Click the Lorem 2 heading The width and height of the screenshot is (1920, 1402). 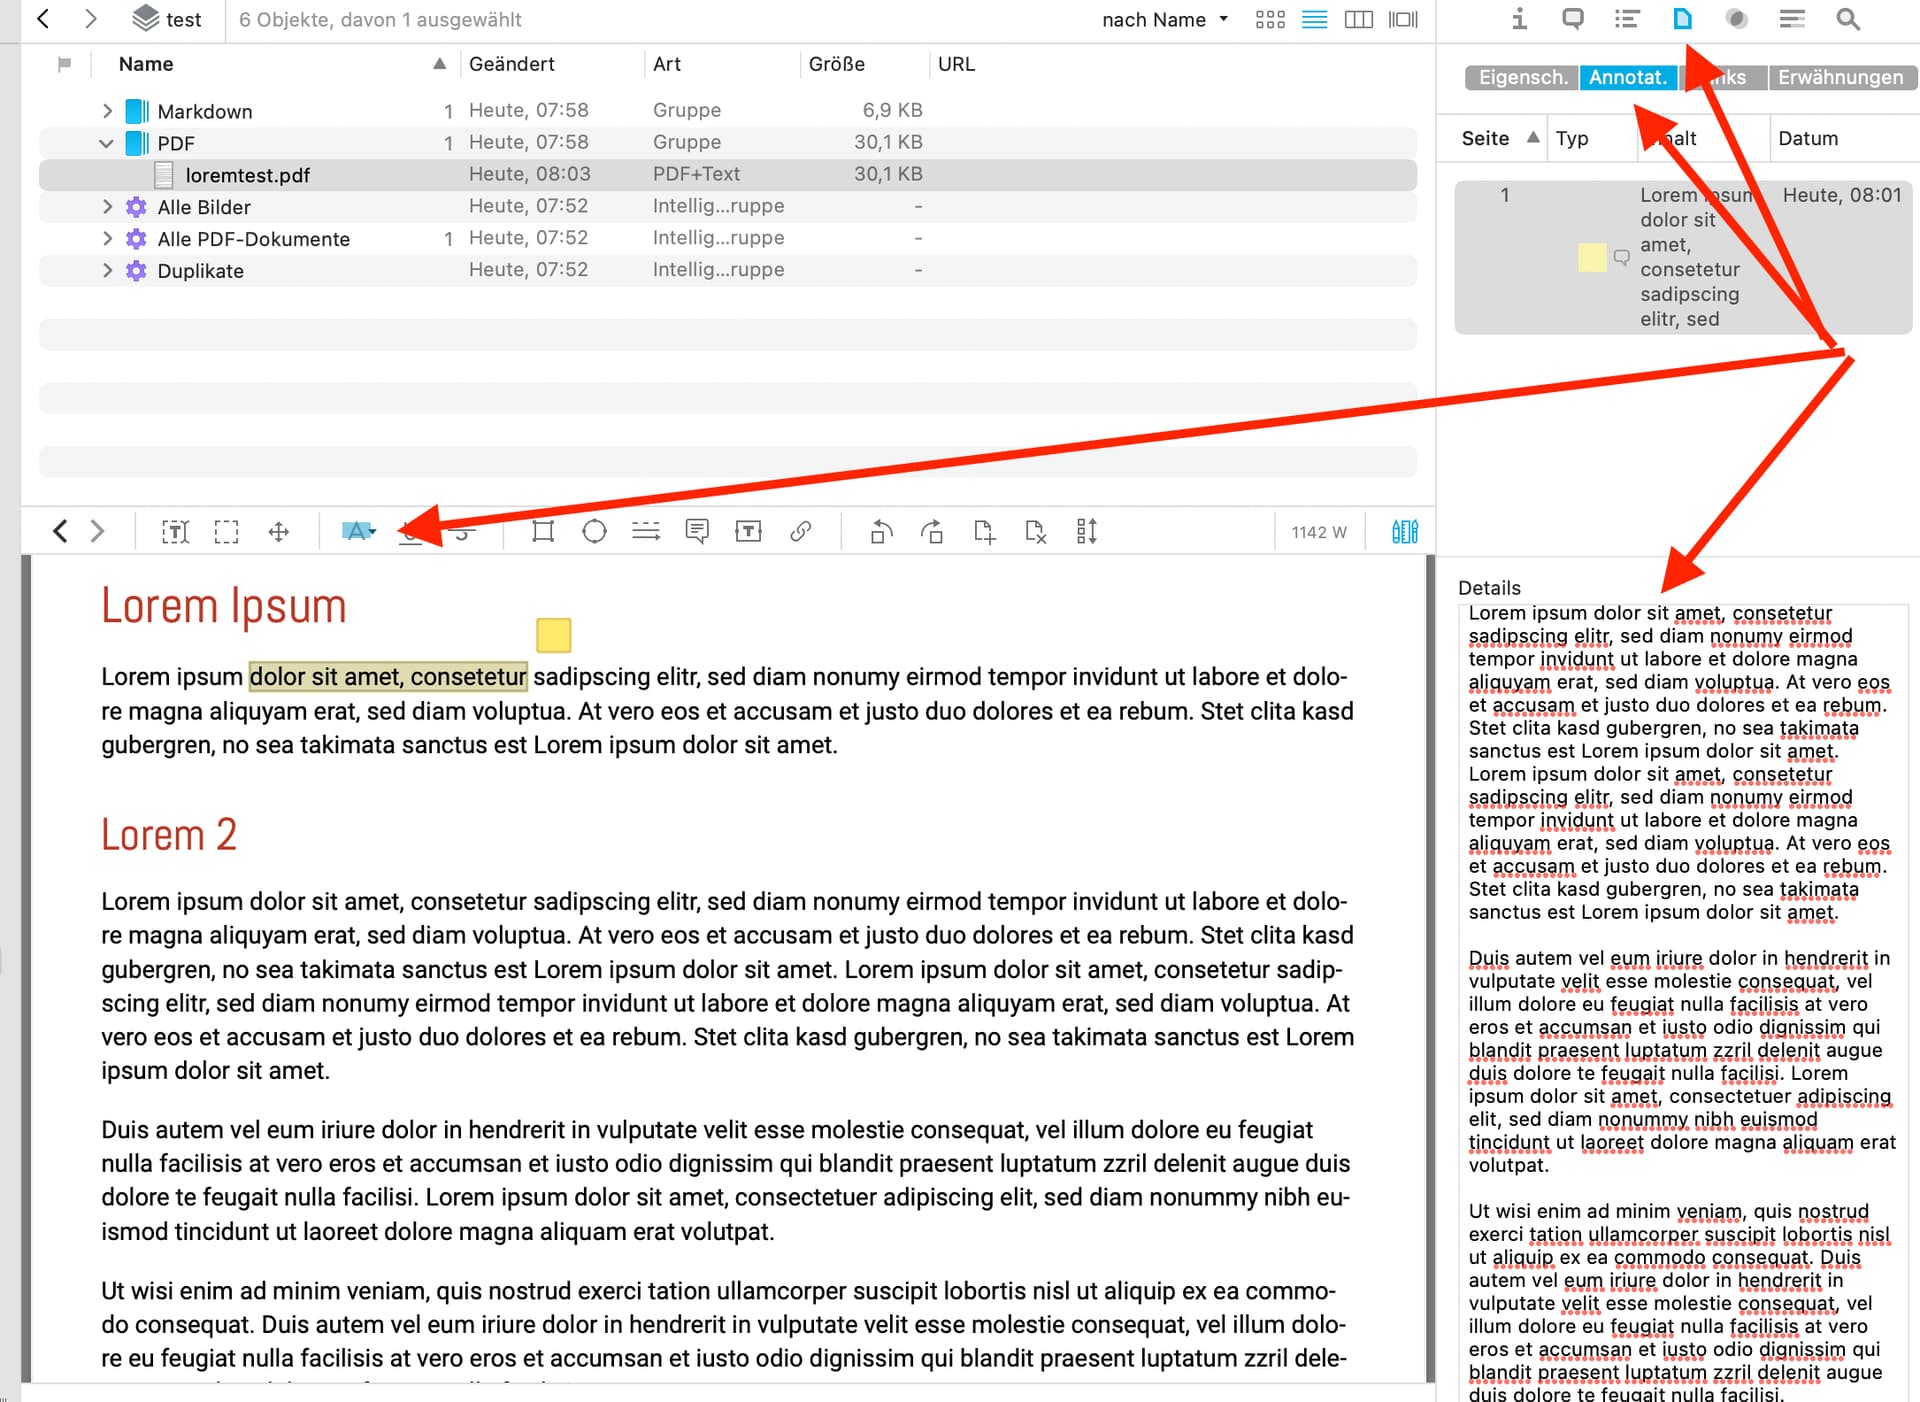[169, 835]
